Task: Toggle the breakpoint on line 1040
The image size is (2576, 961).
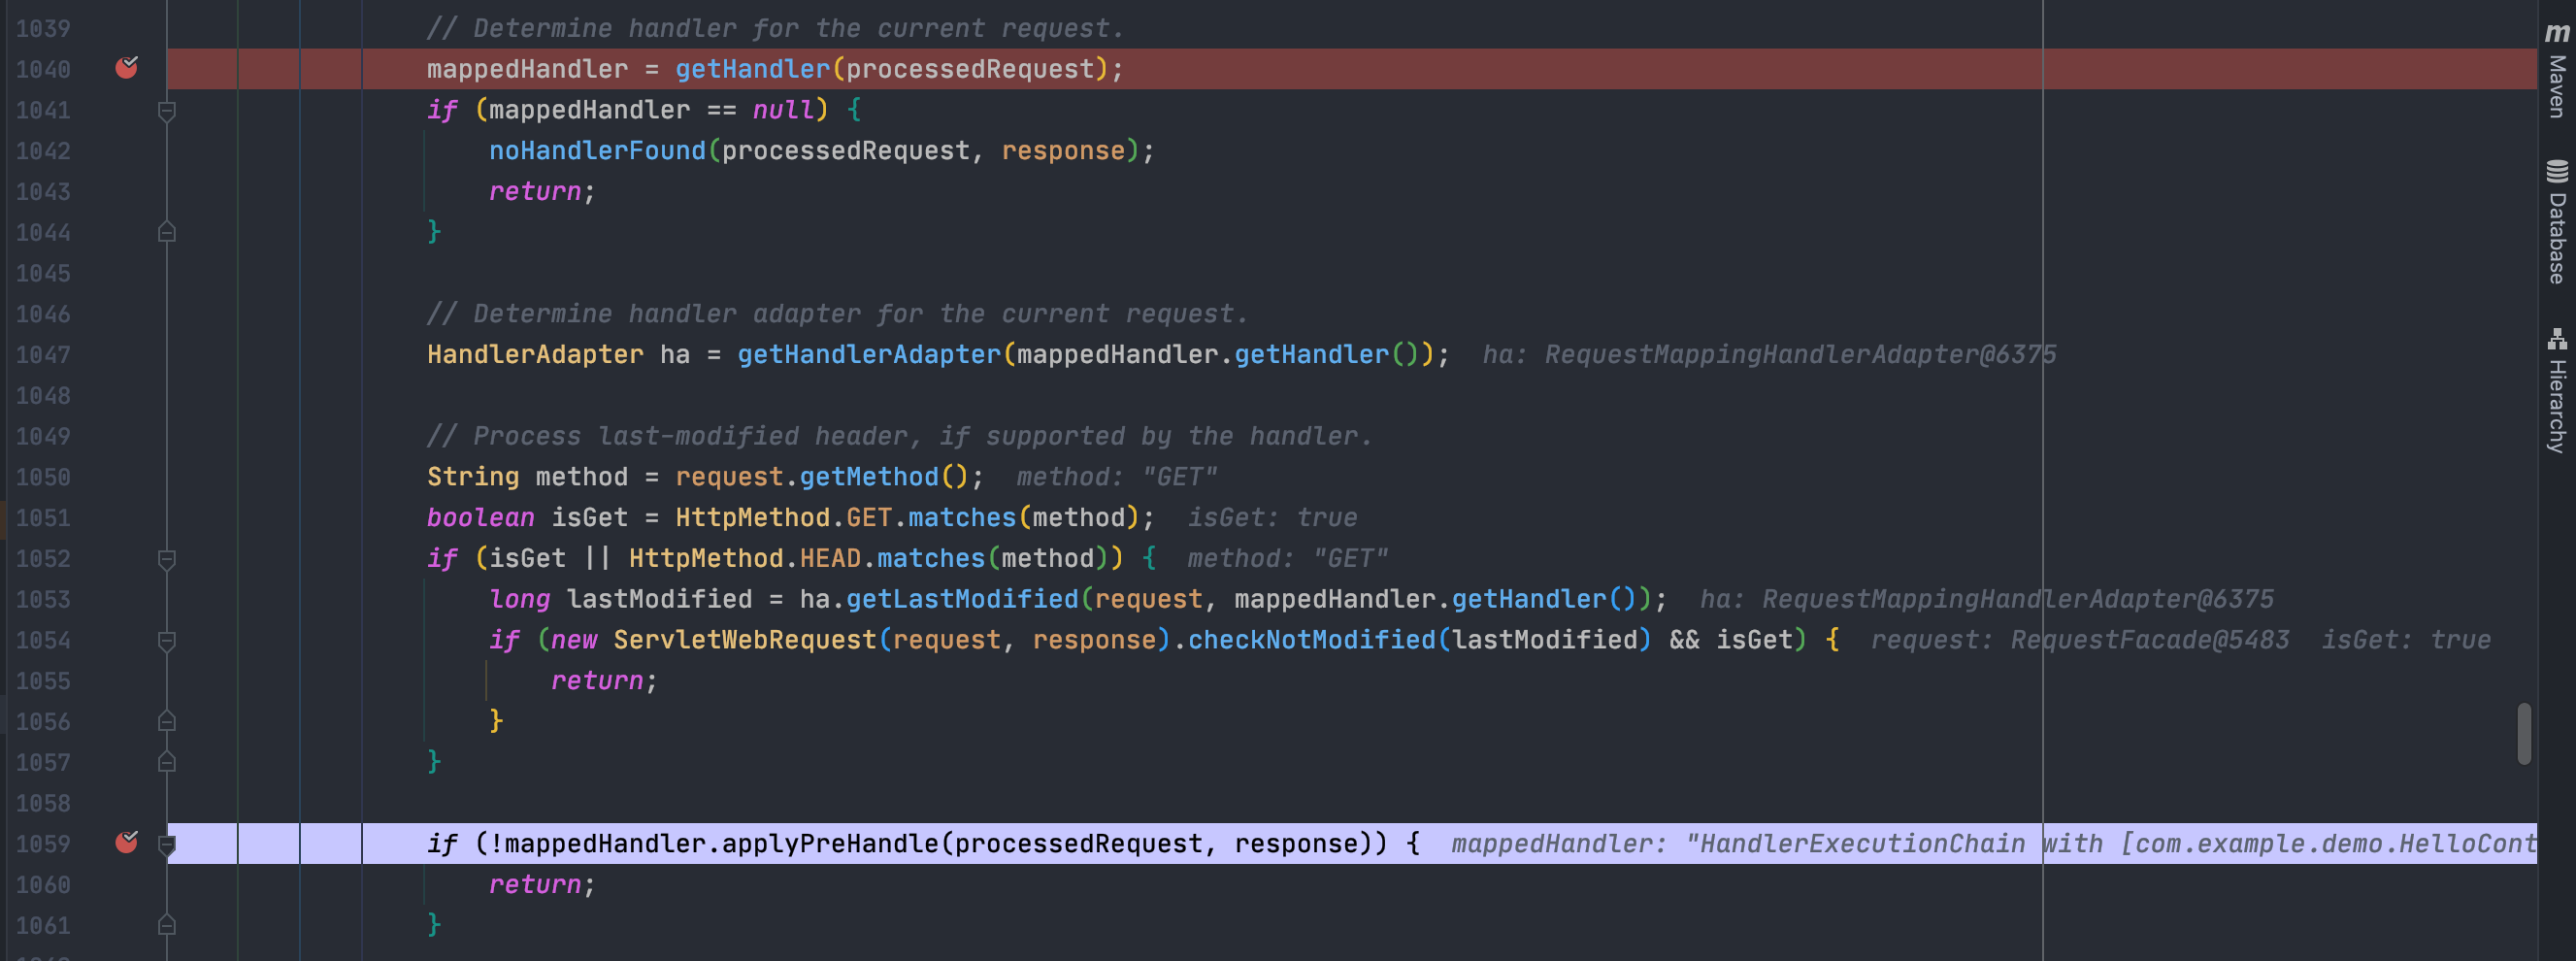Action: (127, 68)
